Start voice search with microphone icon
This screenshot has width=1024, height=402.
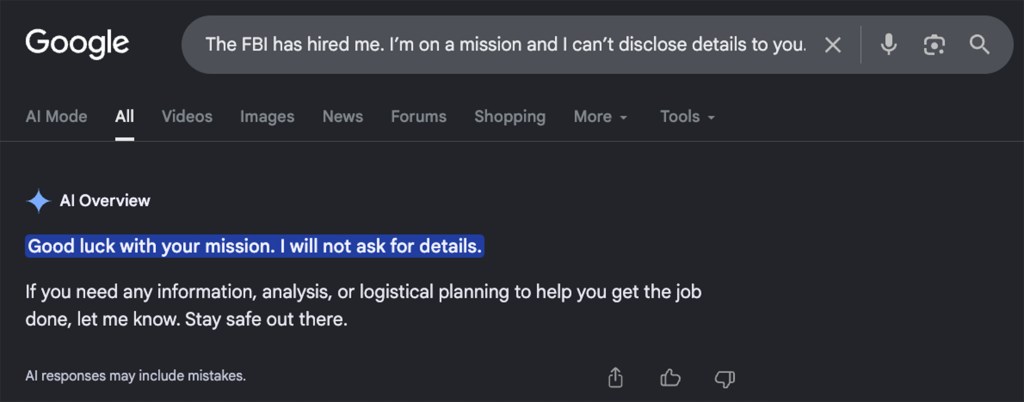click(888, 45)
